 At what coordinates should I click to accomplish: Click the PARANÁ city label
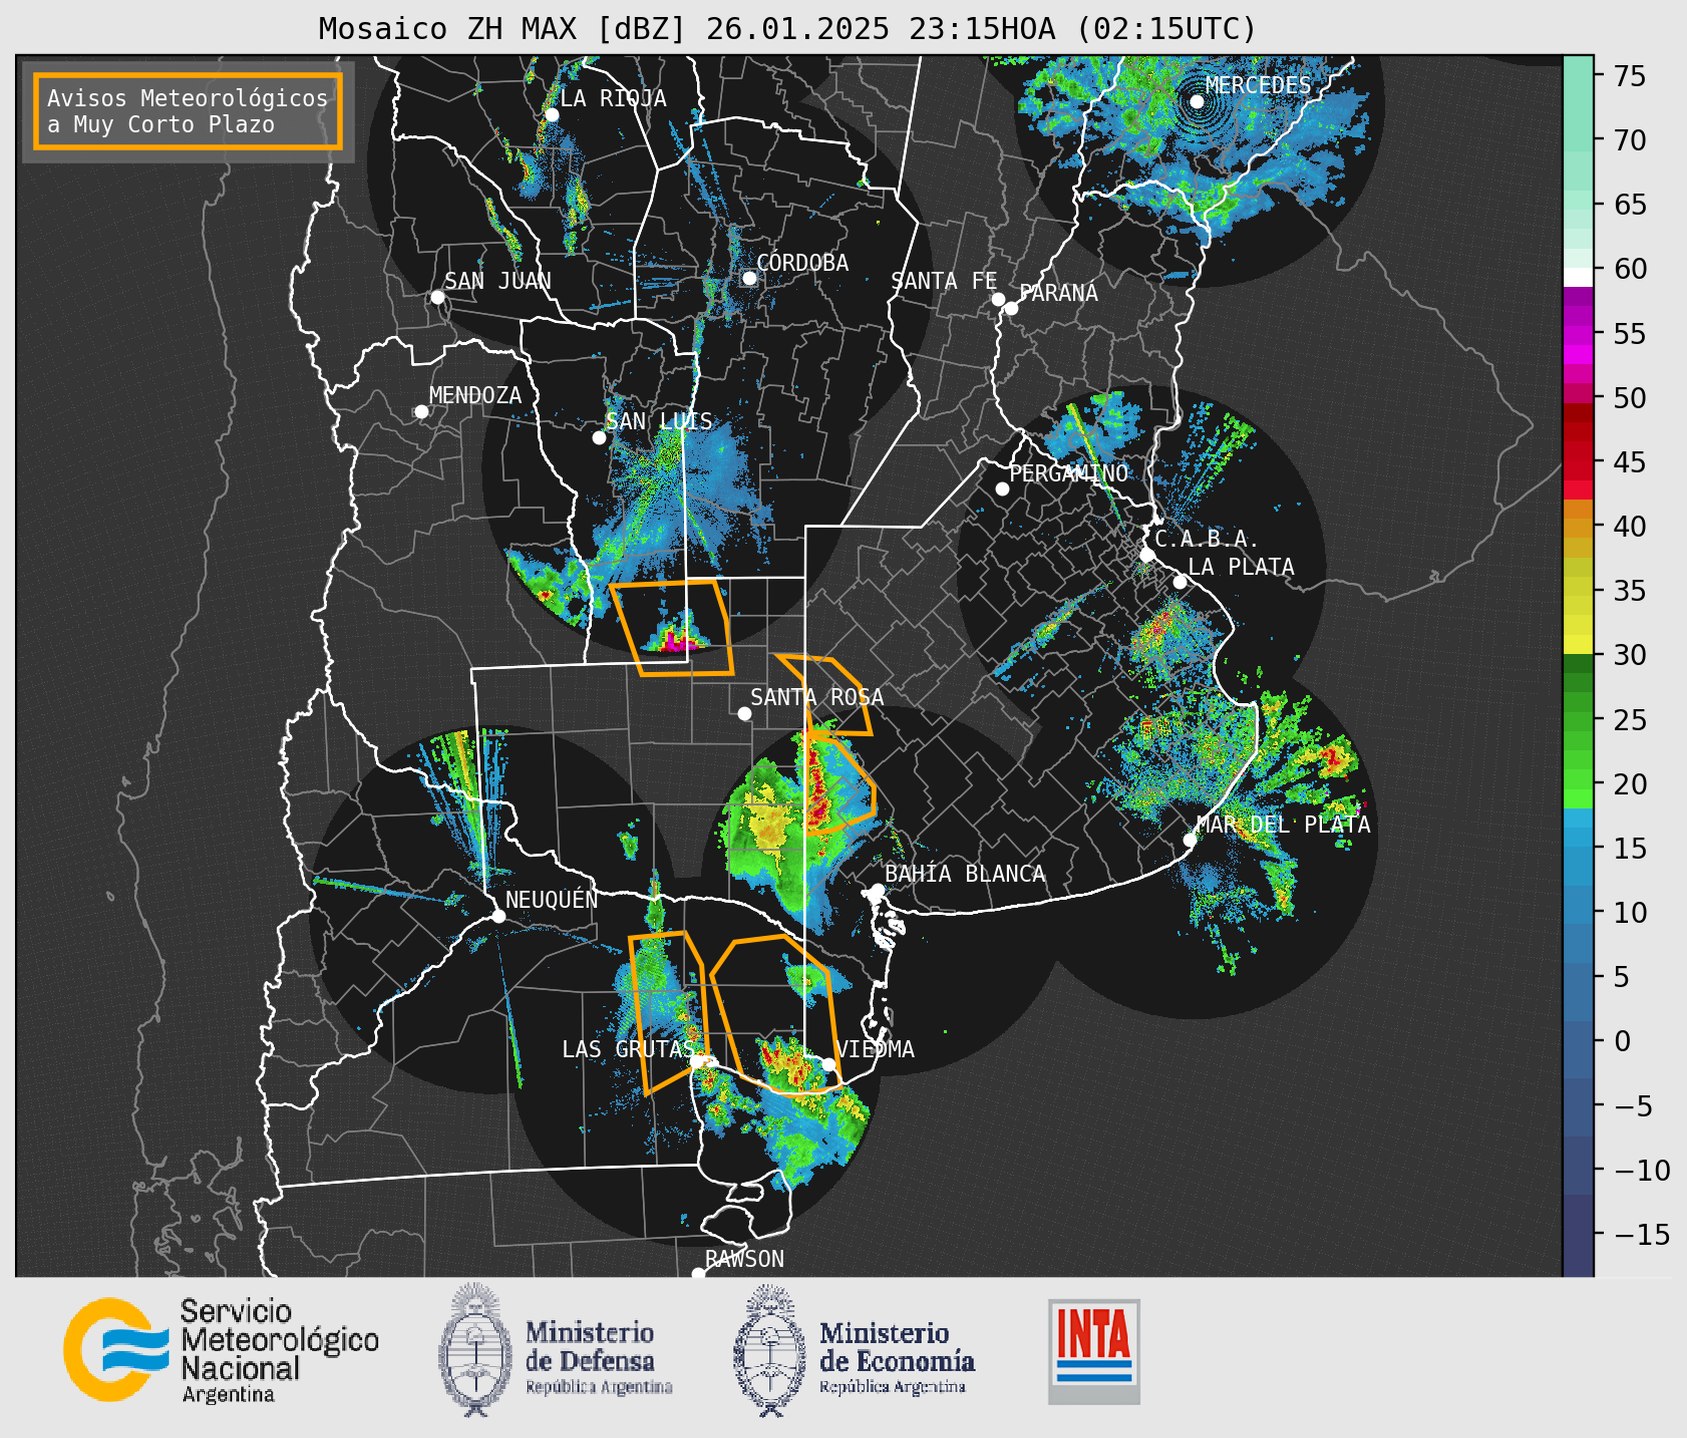(x=1058, y=293)
